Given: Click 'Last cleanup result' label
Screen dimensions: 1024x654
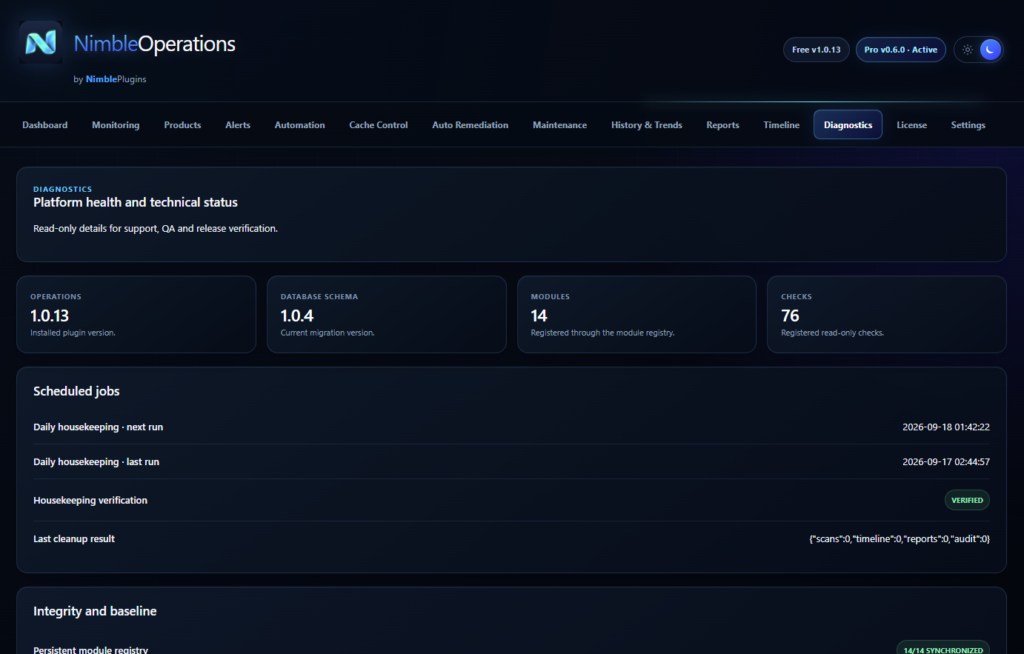Looking at the screenshot, I should tap(74, 539).
